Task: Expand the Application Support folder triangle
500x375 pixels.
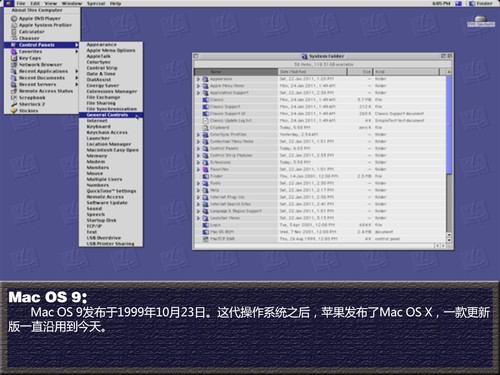Action: [x=198, y=93]
